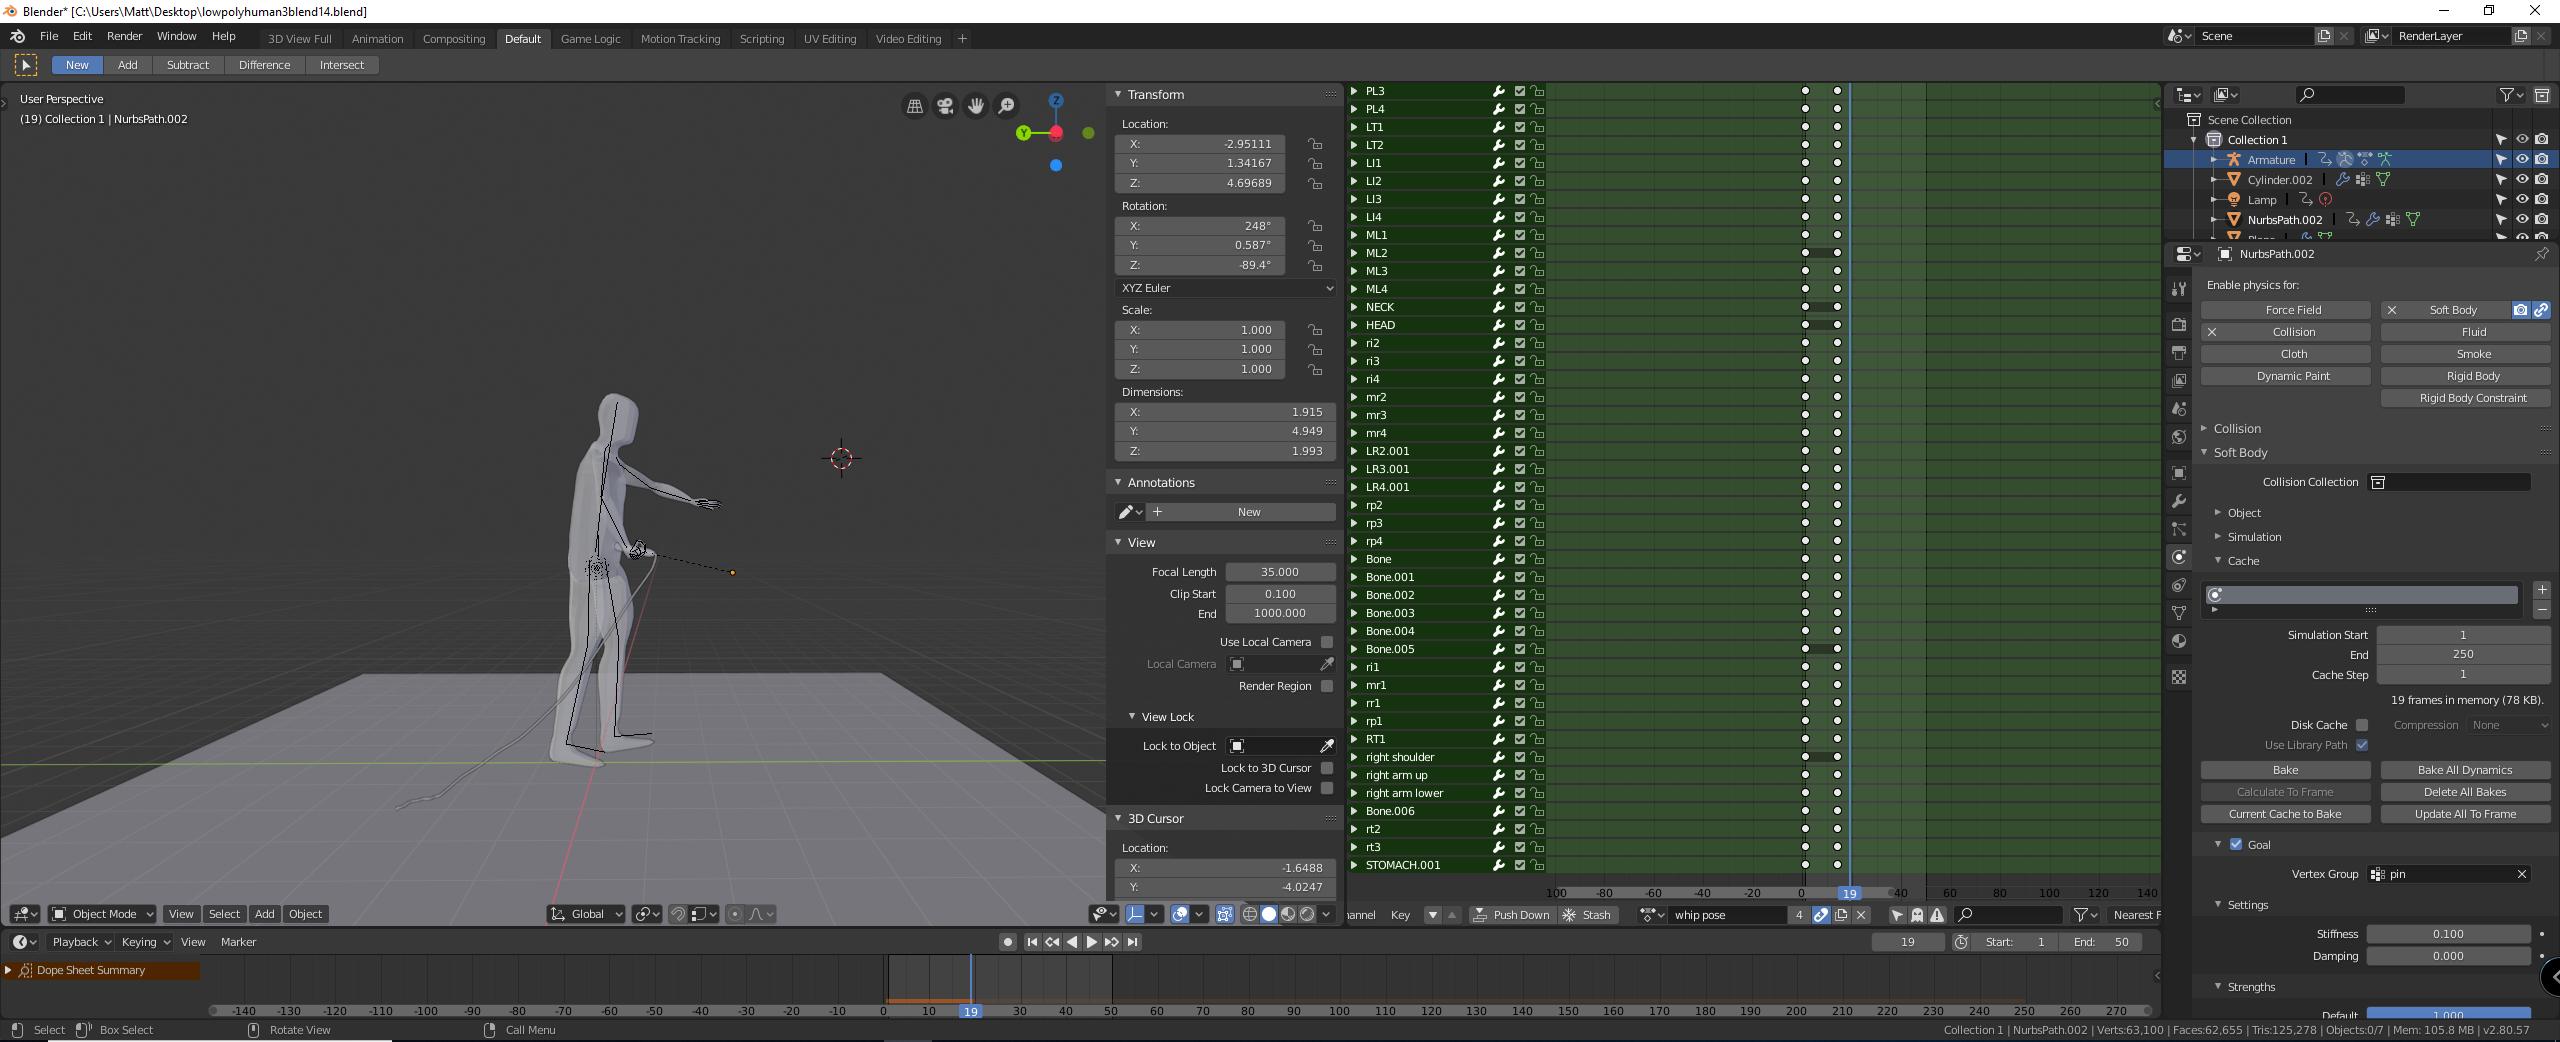Switch to the Animation workspace tab
This screenshot has height=1042, width=2560.
coord(377,39)
